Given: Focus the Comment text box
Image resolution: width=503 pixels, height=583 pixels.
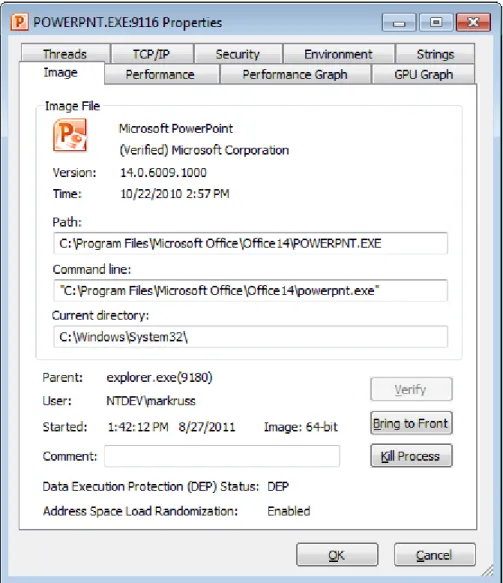Looking at the screenshot, I should pyautogui.click(x=222, y=456).
